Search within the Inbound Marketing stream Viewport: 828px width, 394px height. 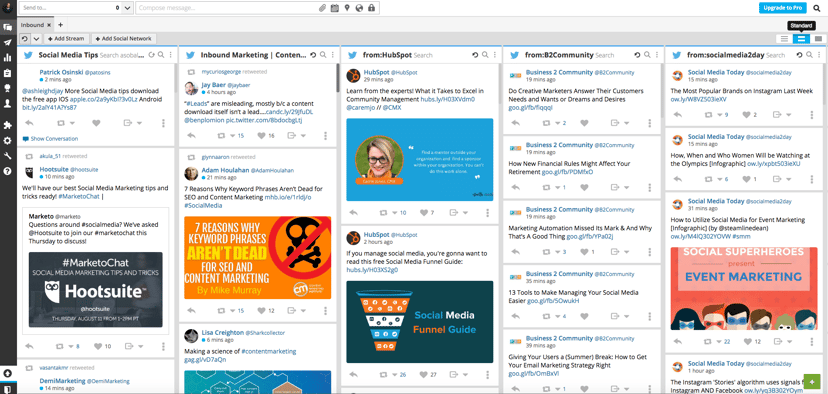[x=323, y=55]
